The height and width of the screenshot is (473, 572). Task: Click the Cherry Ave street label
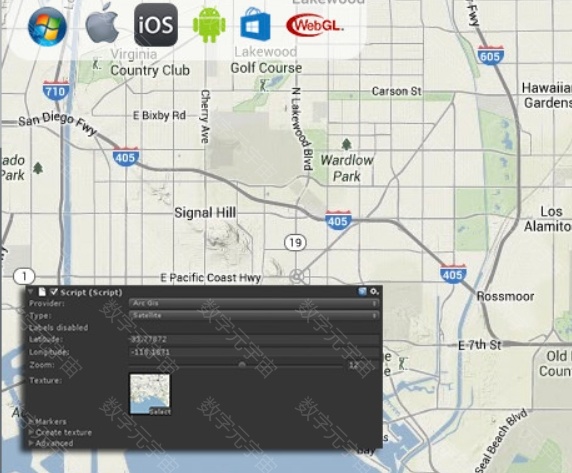[205, 116]
